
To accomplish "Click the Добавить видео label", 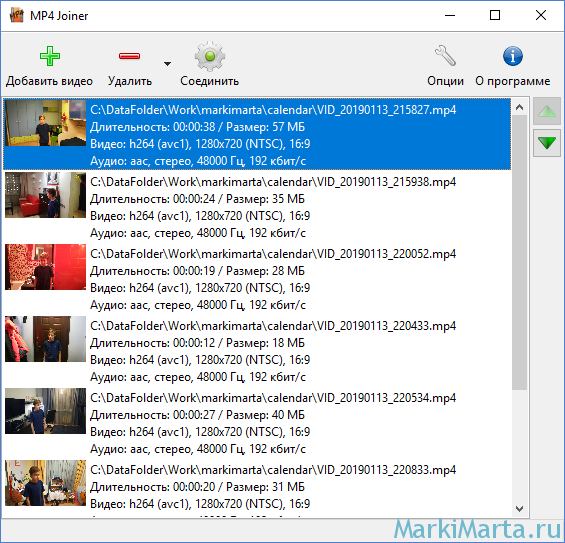I will point(49,81).
